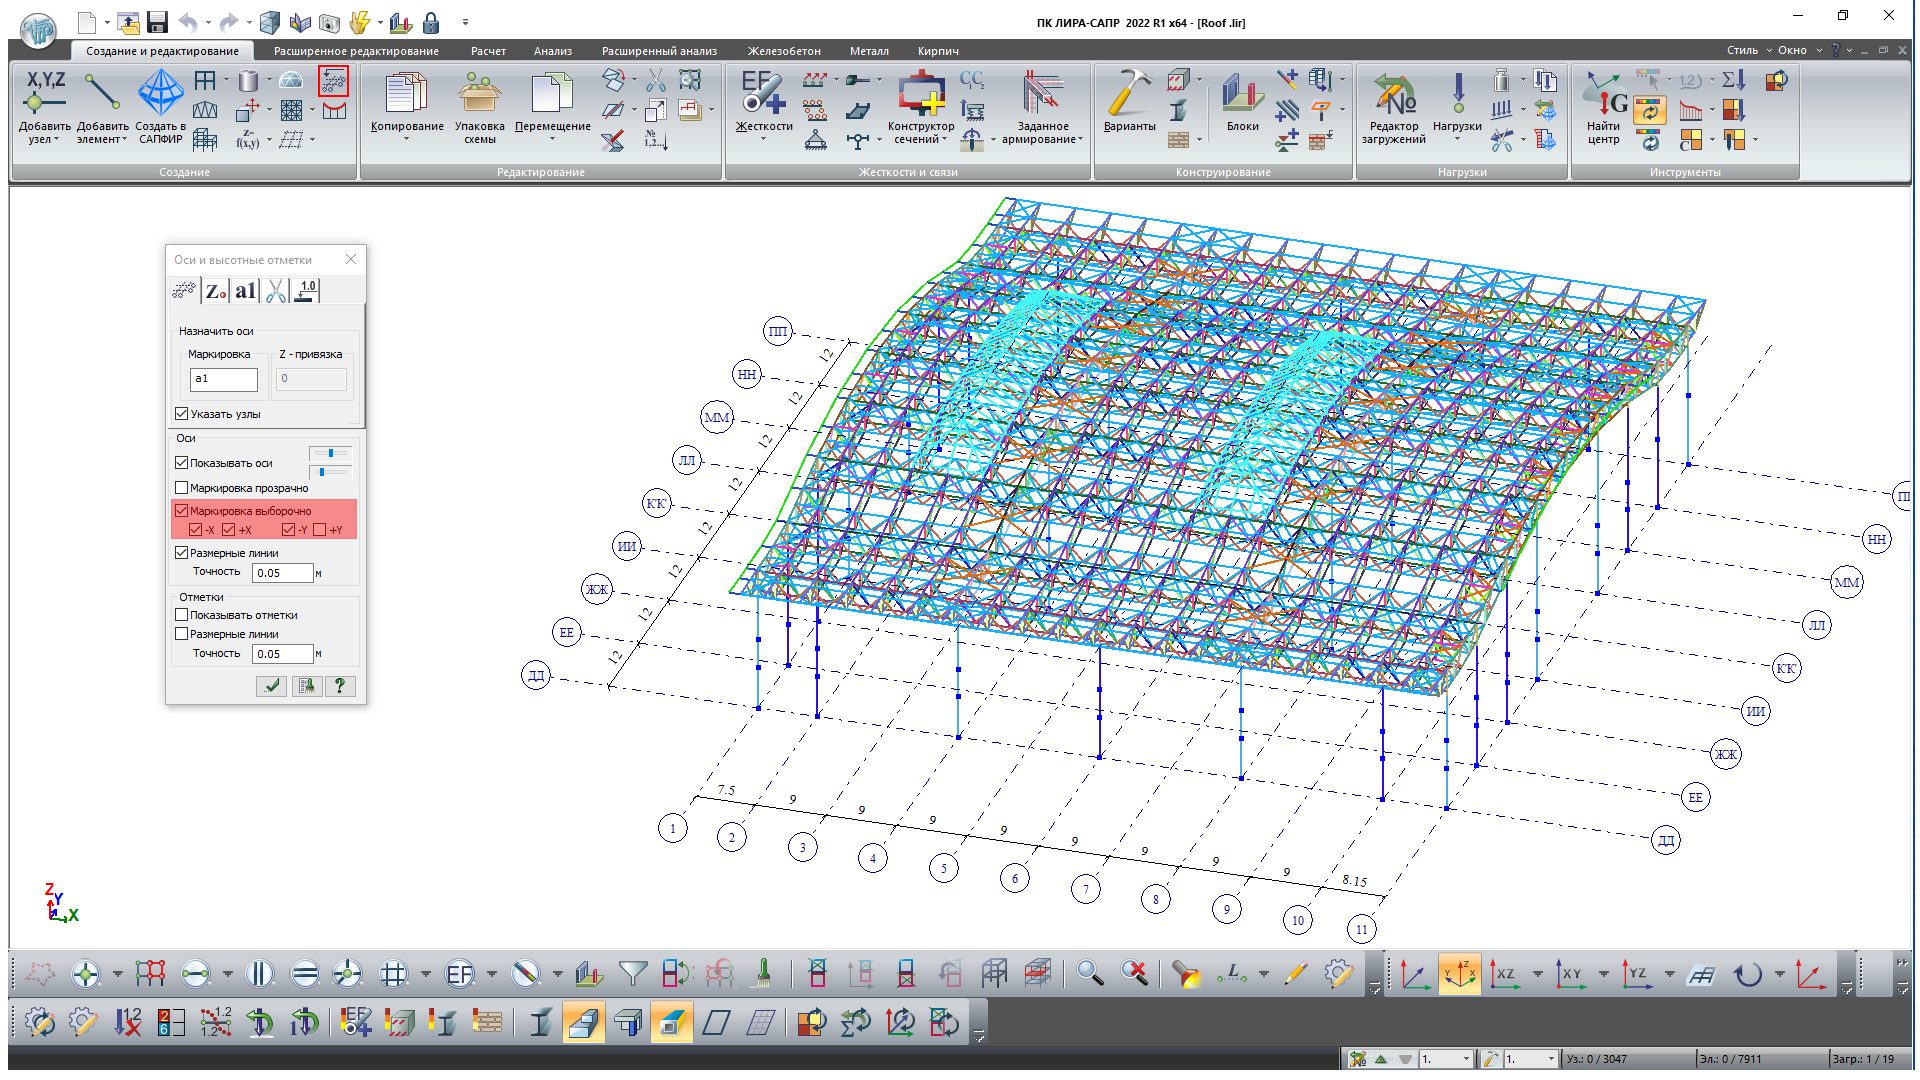Check Показывать отметки option

coord(182,615)
